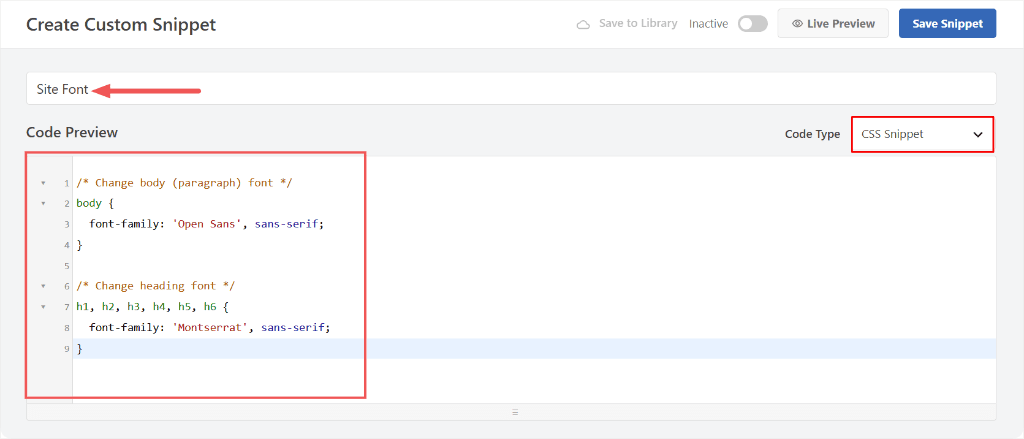
Task: Click the Site Font title field
Action: (511, 89)
